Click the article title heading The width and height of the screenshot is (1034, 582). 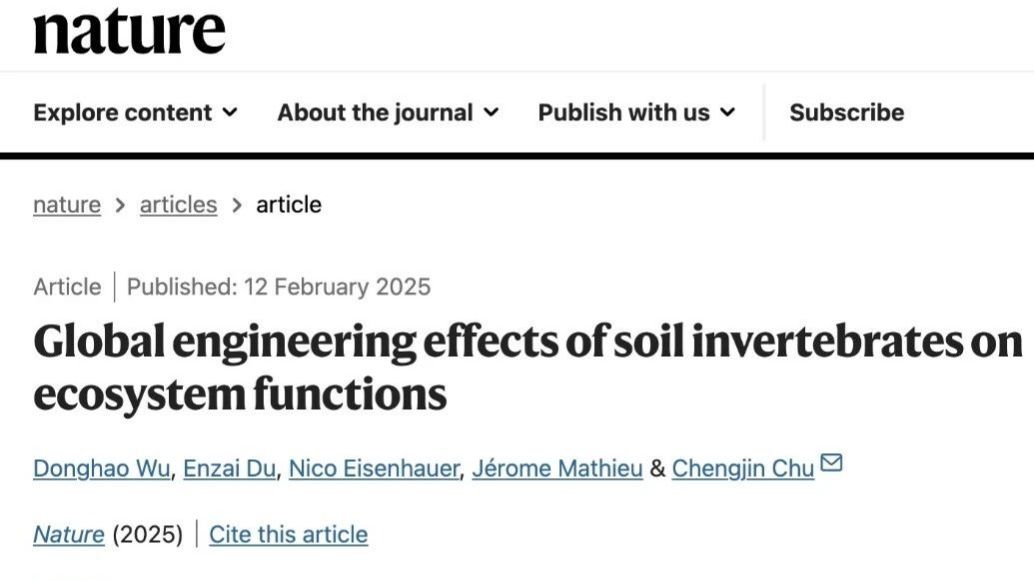point(528,368)
